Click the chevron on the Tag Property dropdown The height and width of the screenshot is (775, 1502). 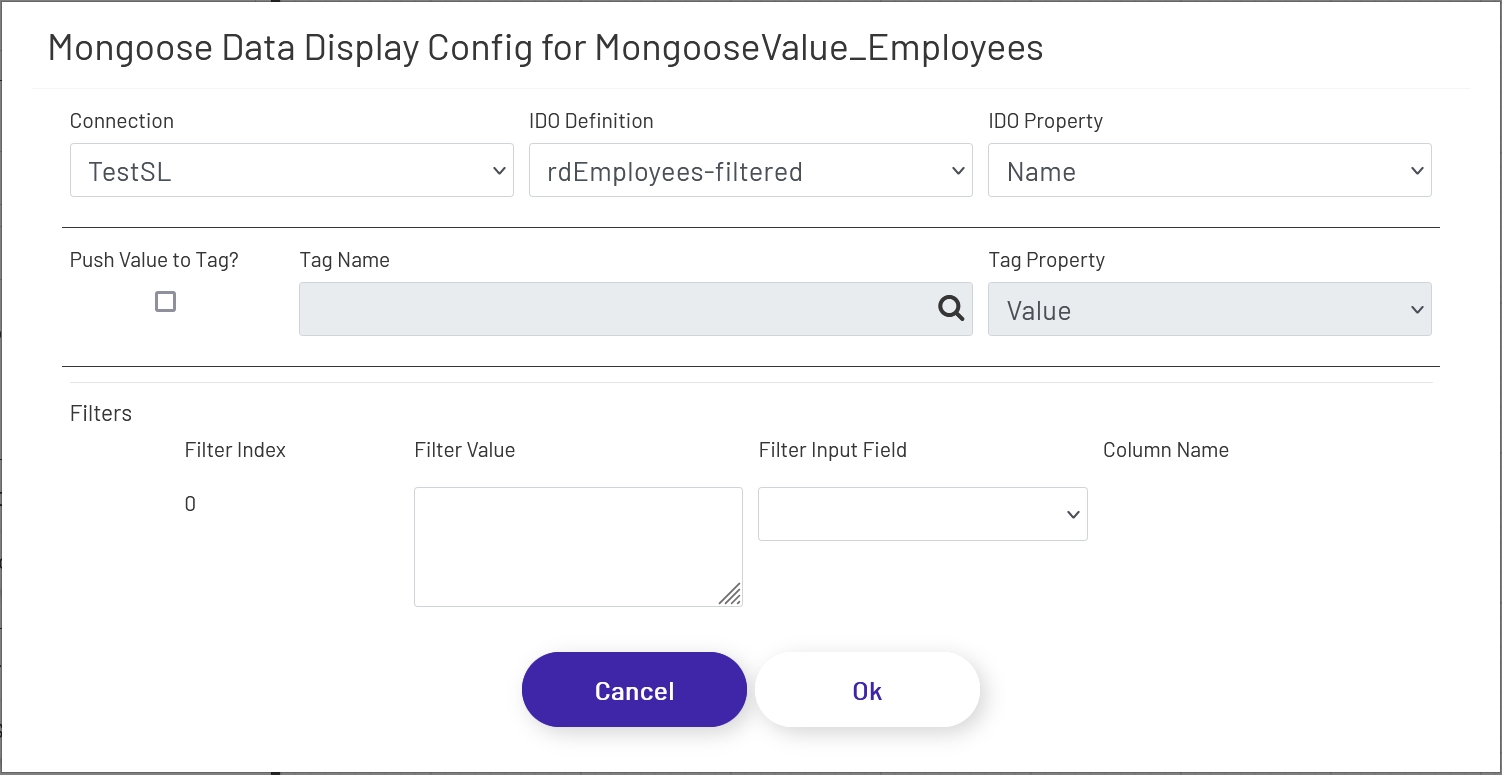1418,309
